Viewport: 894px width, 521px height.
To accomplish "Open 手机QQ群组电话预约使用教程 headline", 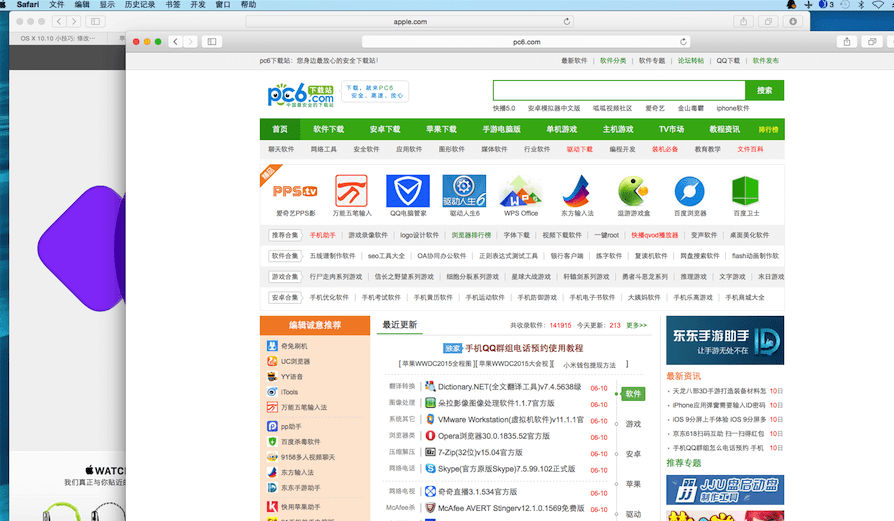I will pos(524,348).
